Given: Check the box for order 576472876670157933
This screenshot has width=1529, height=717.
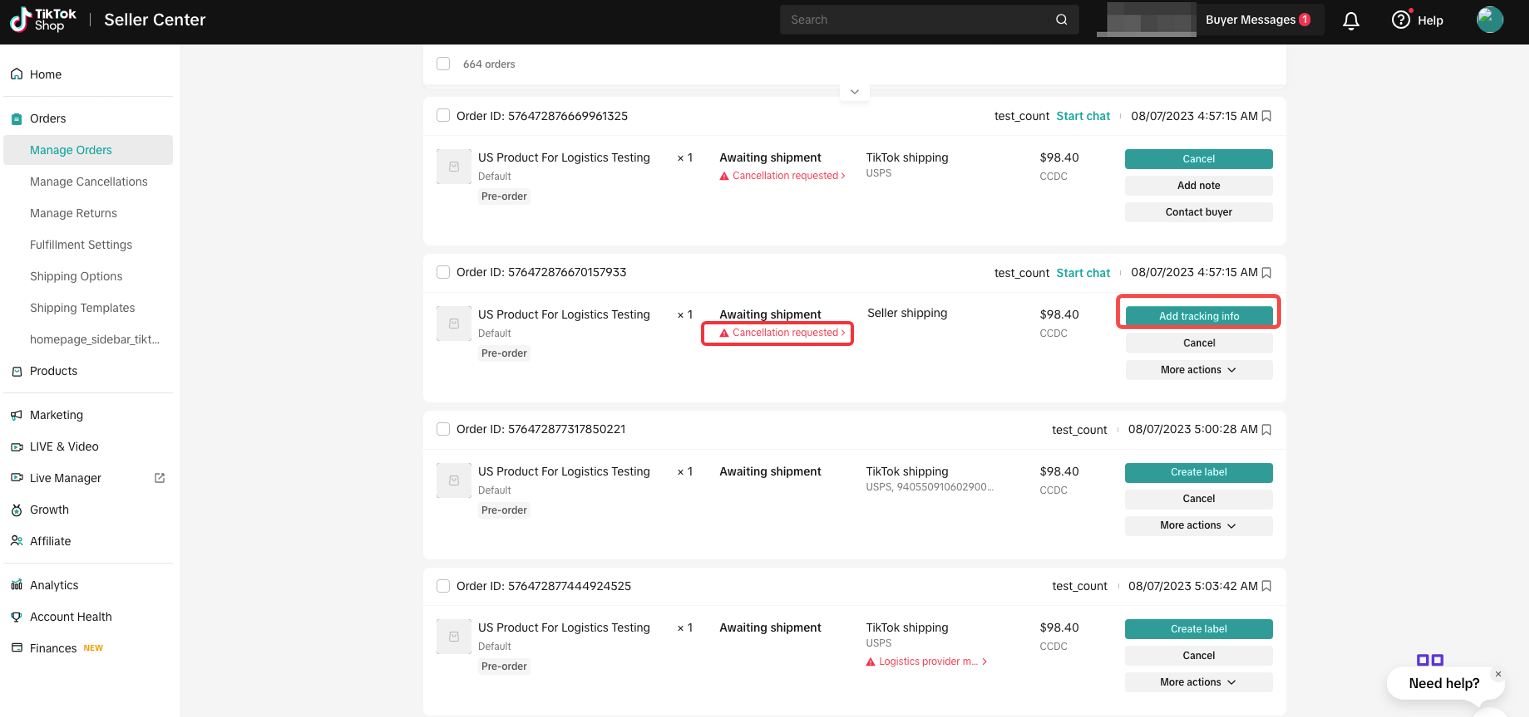Looking at the screenshot, I should (x=443, y=272).
